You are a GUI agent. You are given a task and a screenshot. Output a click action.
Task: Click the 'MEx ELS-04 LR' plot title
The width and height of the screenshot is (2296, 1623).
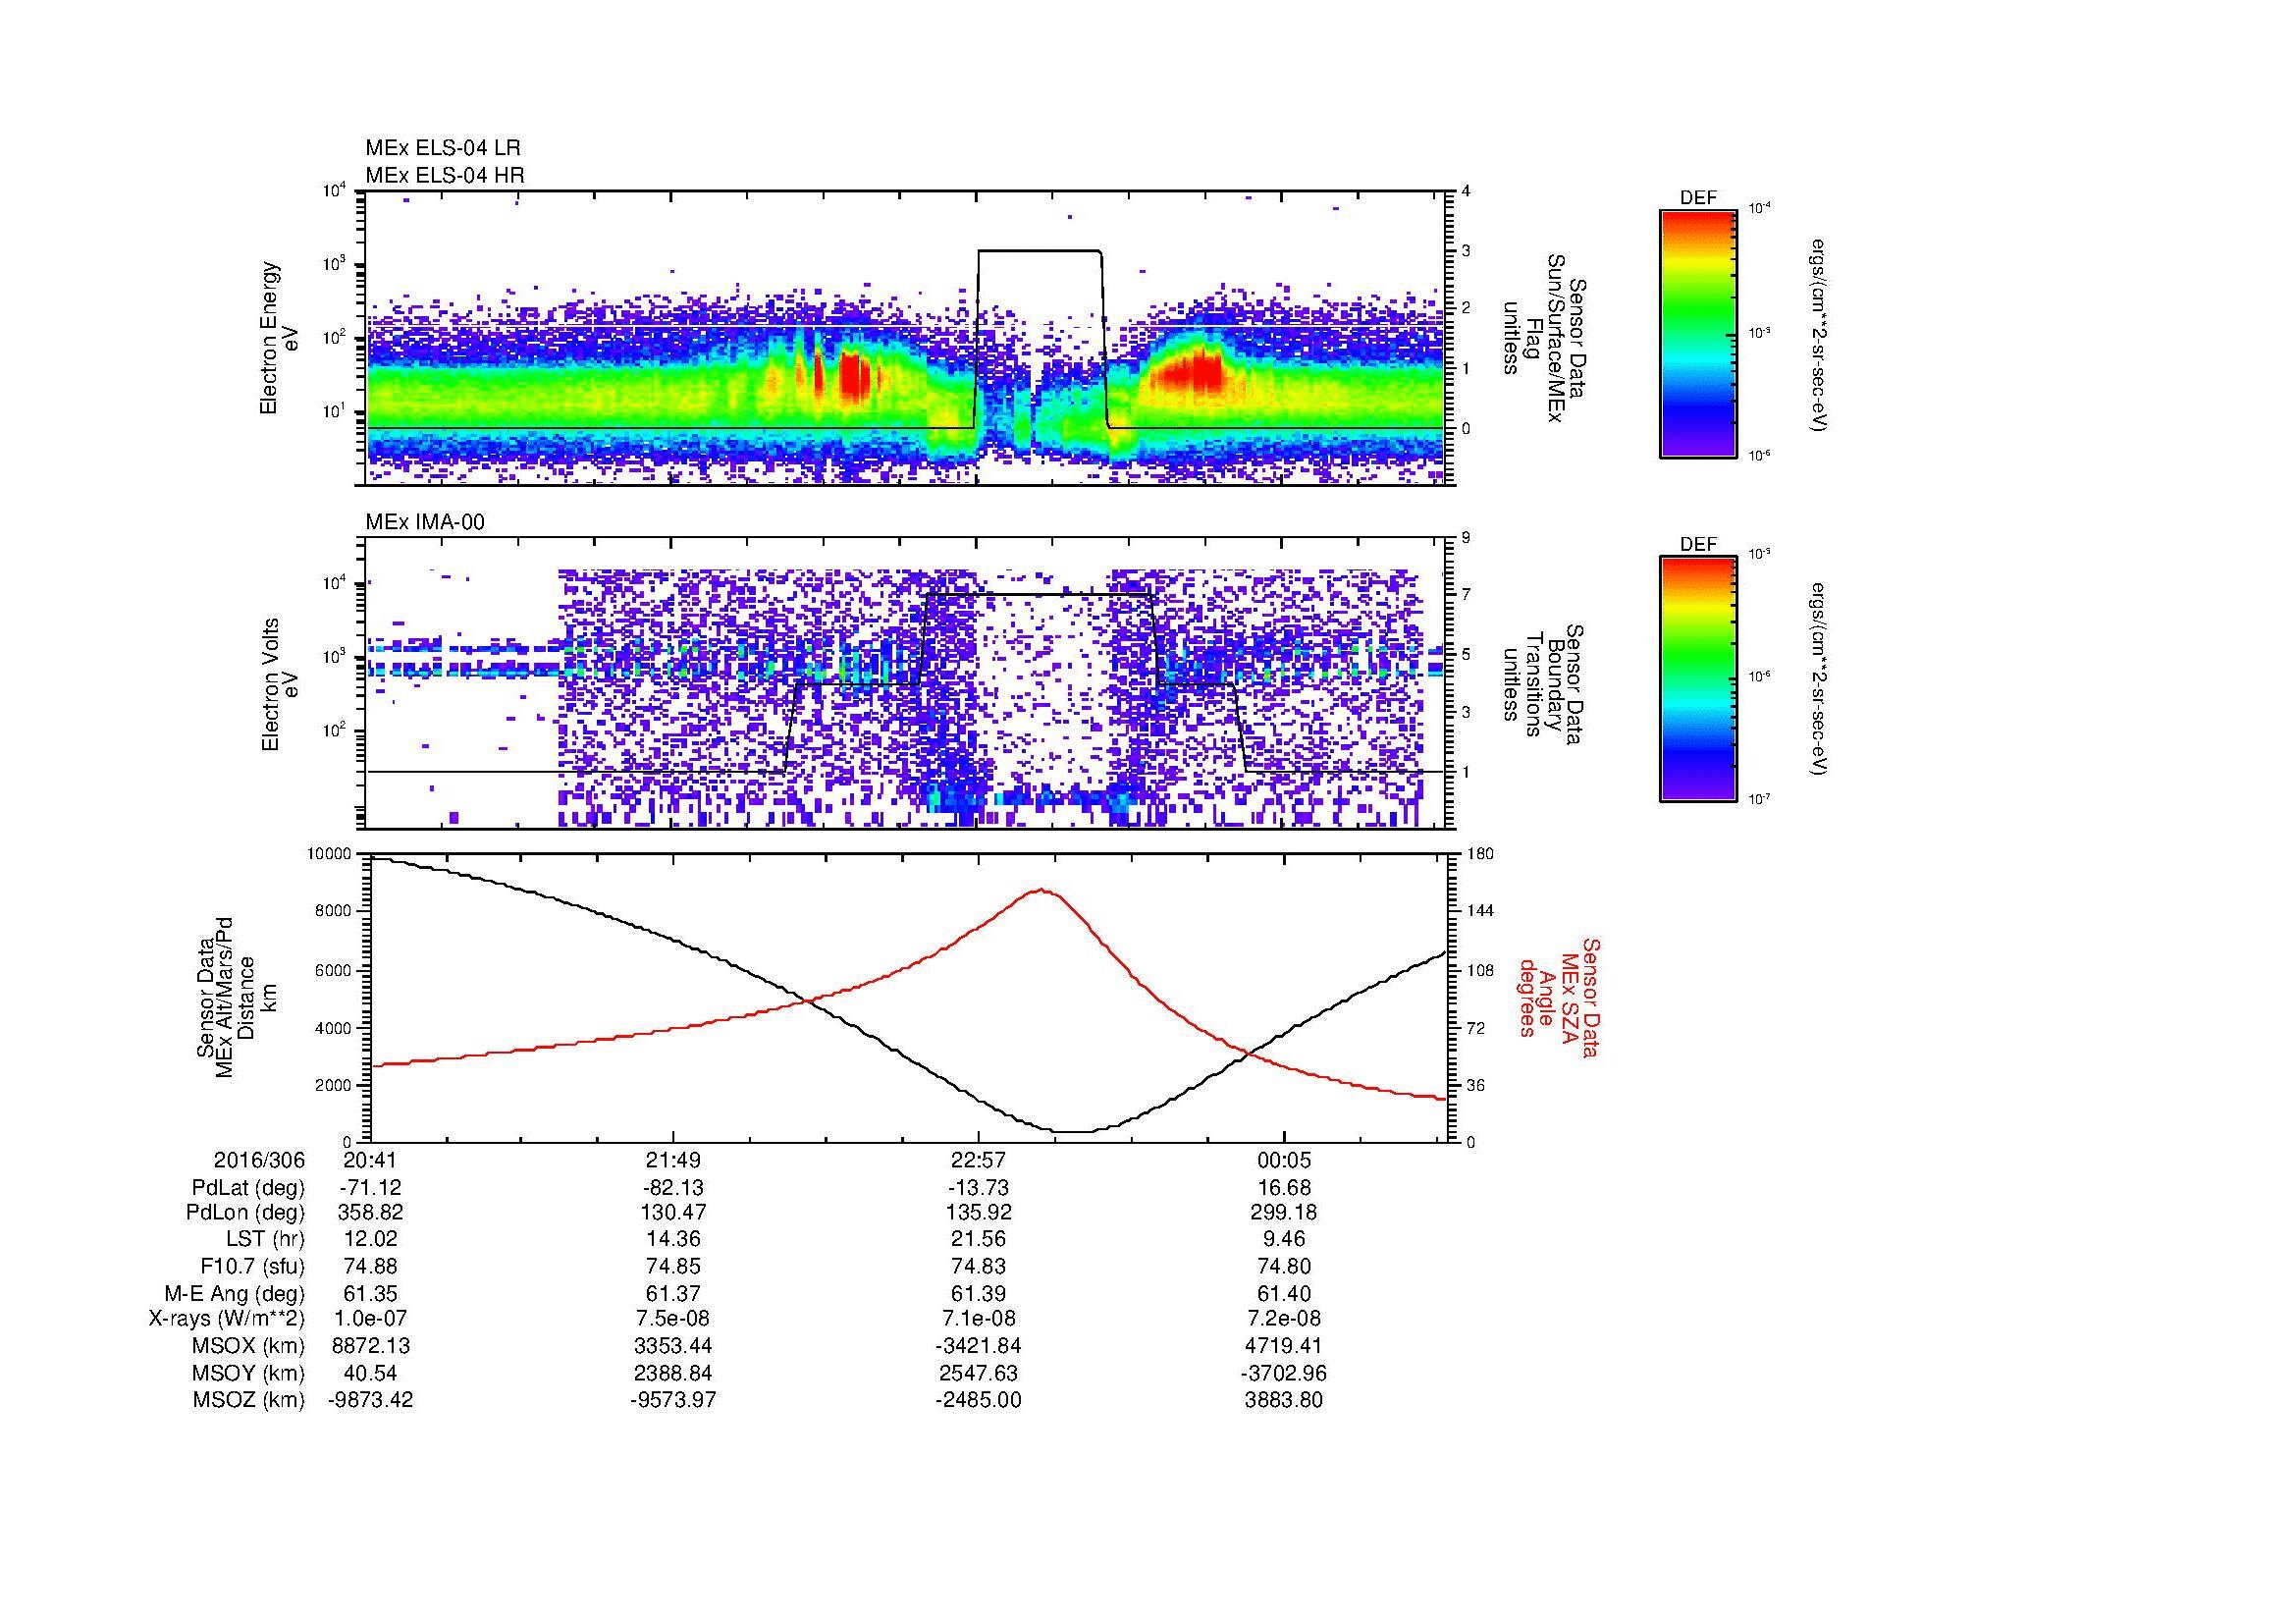pyautogui.click(x=443, y=148)
